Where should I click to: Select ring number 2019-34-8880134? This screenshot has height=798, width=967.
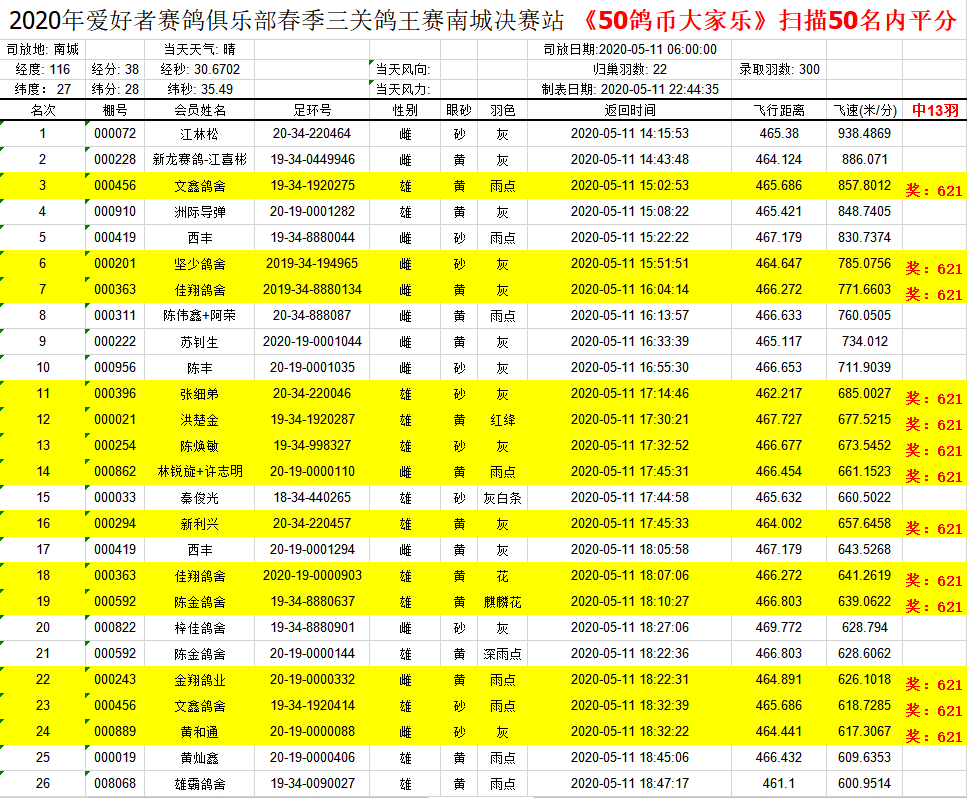[312, 290]
